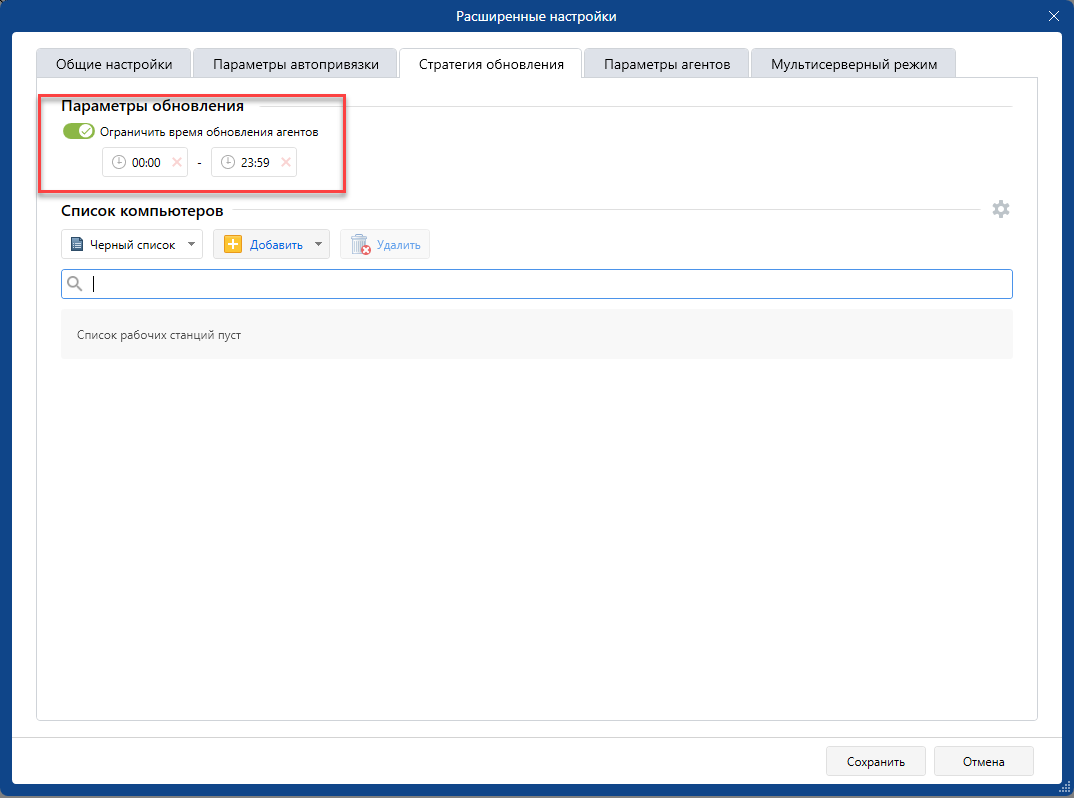Click the trash icon on Удалить
This screenshot has height=798, width=1074.
tap(360, 244)
